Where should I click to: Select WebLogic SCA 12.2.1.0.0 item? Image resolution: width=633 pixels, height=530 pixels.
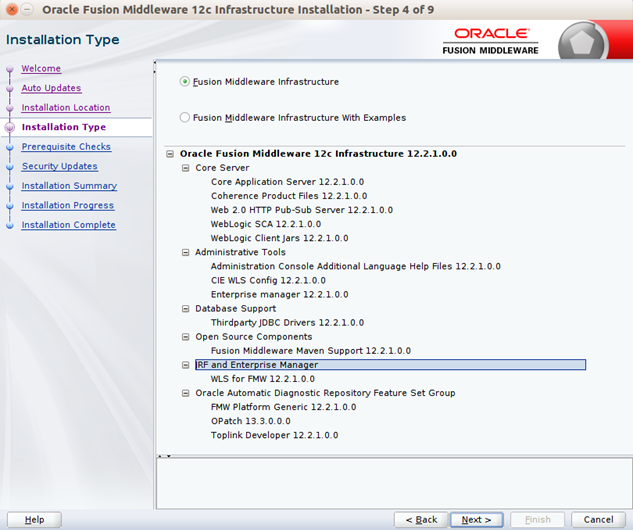[266, 224]
